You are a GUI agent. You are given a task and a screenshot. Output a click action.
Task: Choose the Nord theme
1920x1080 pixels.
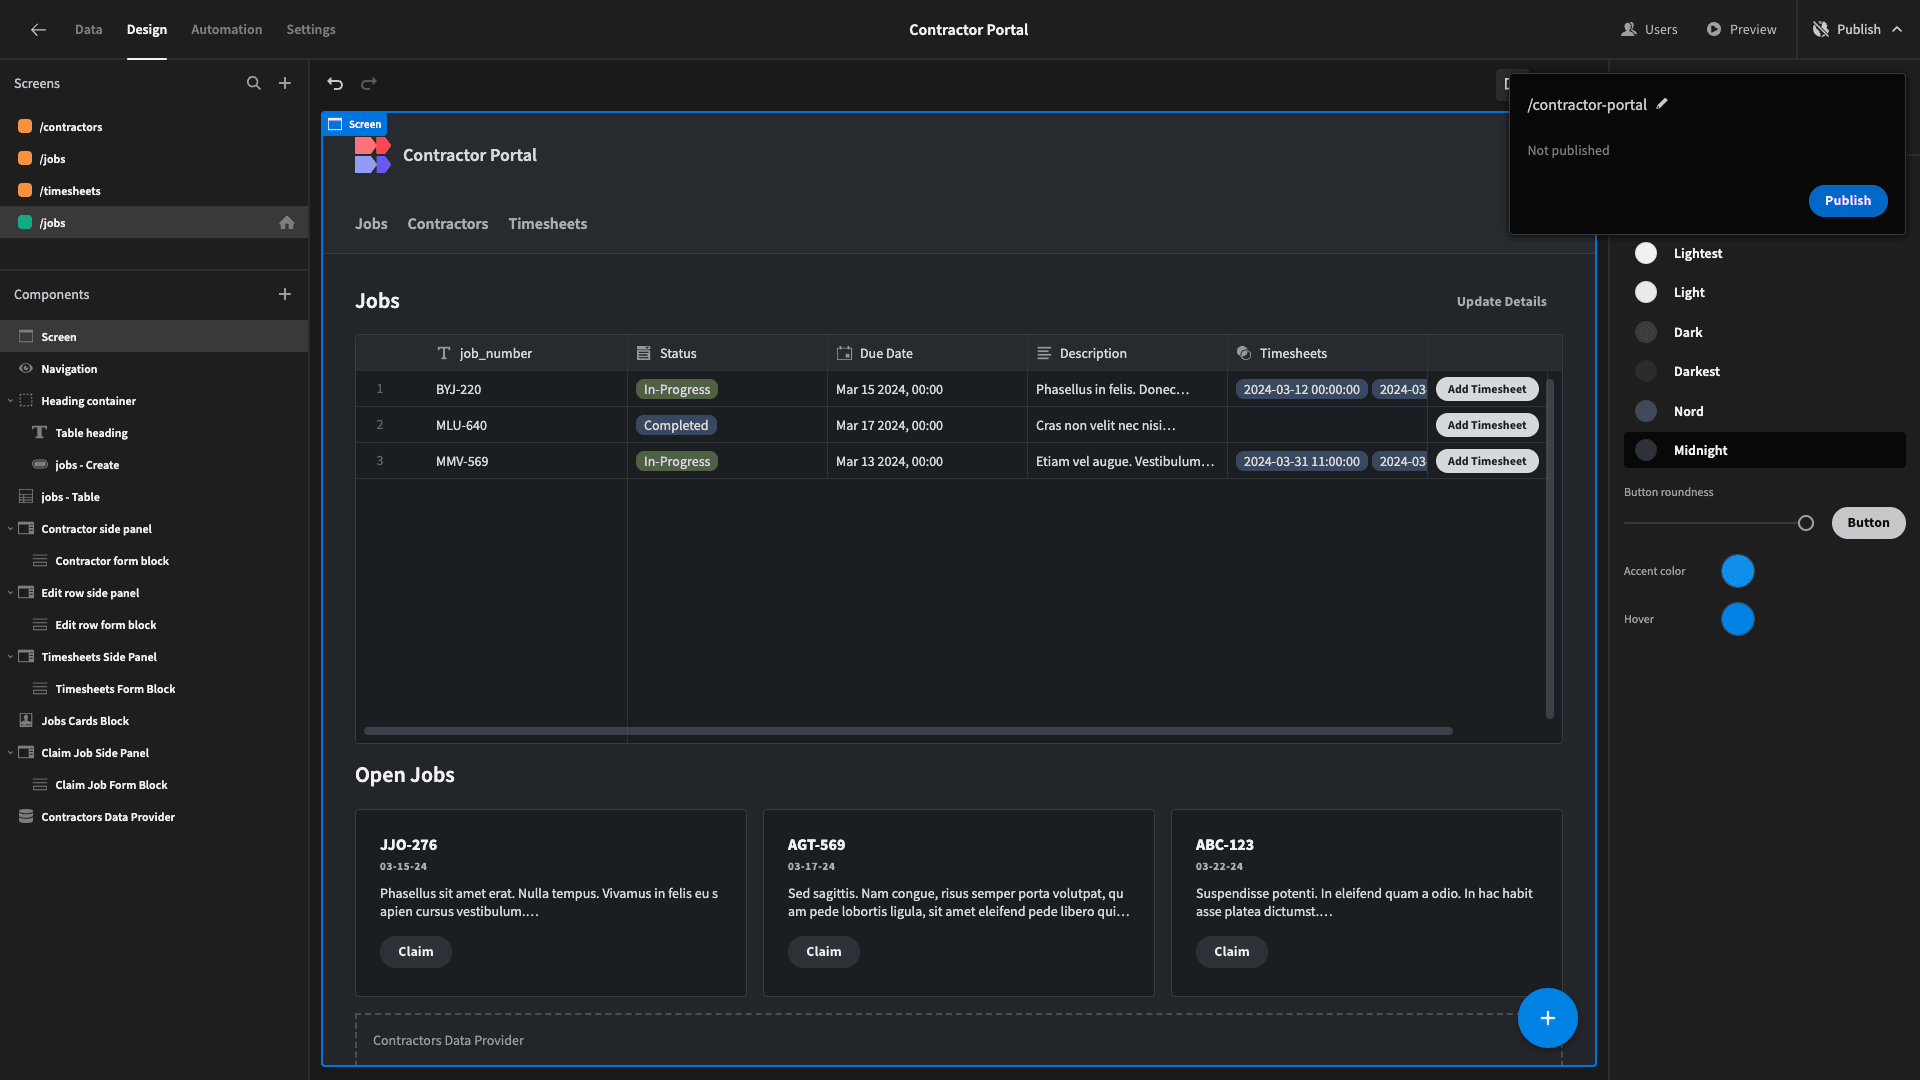[x=1764, y=411]
